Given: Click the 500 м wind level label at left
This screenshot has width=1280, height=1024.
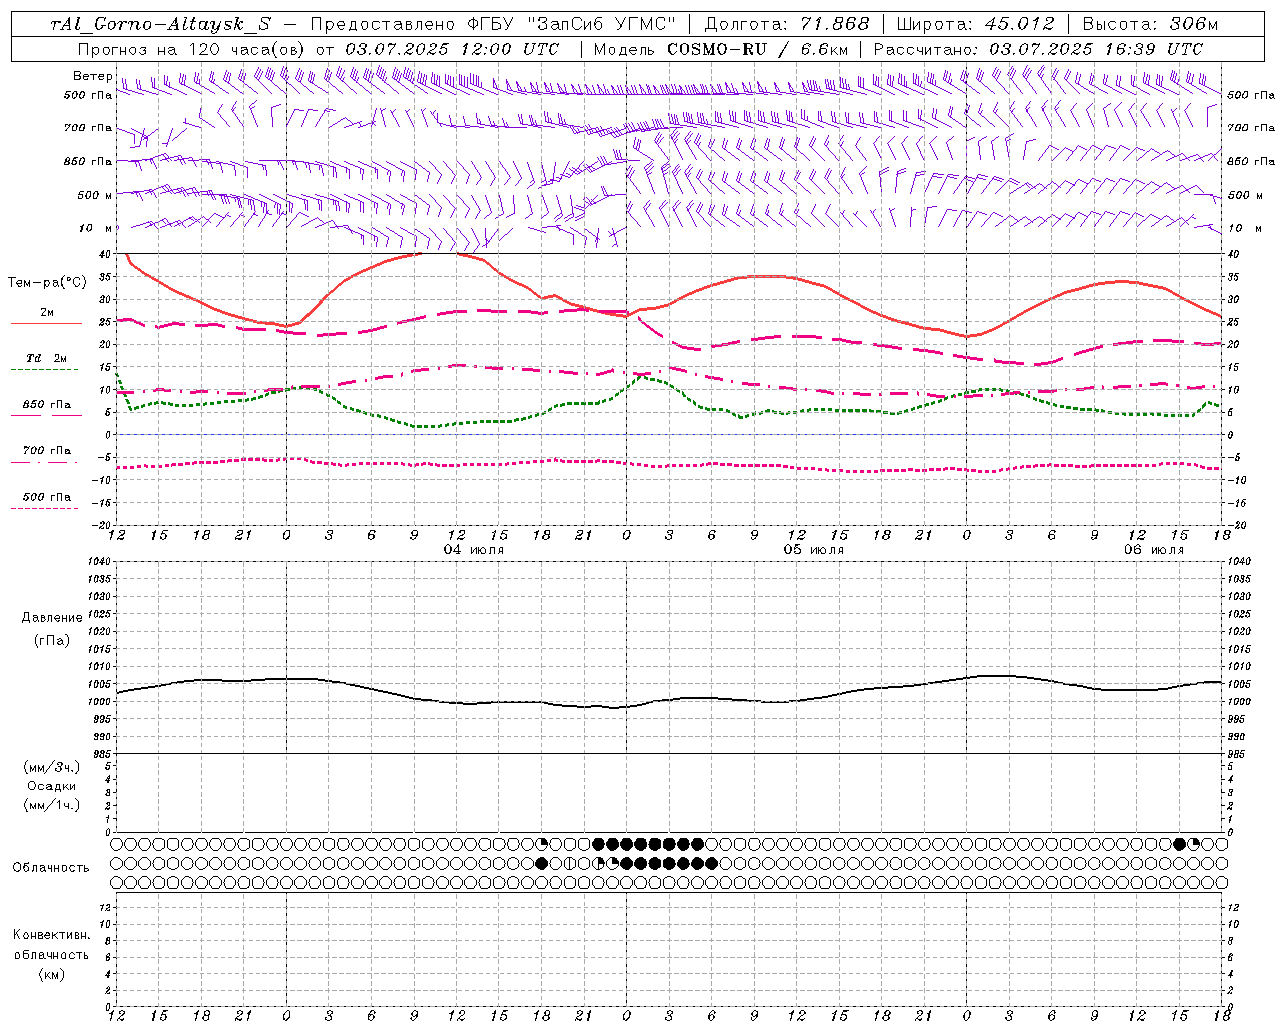Looking at the screenshot, I should click(x=95, y=195).
